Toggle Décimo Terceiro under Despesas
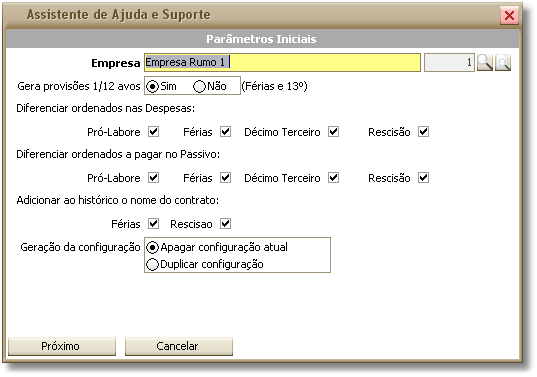Image resolution: width=537 pixels, height=377 pixels. click(333, 131)
